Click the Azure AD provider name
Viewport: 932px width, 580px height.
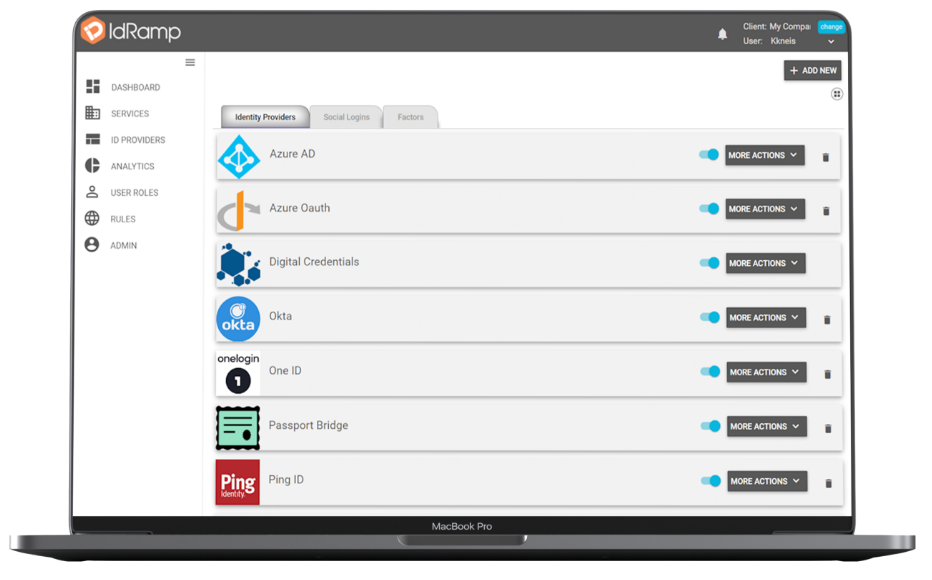click(292, 154)
